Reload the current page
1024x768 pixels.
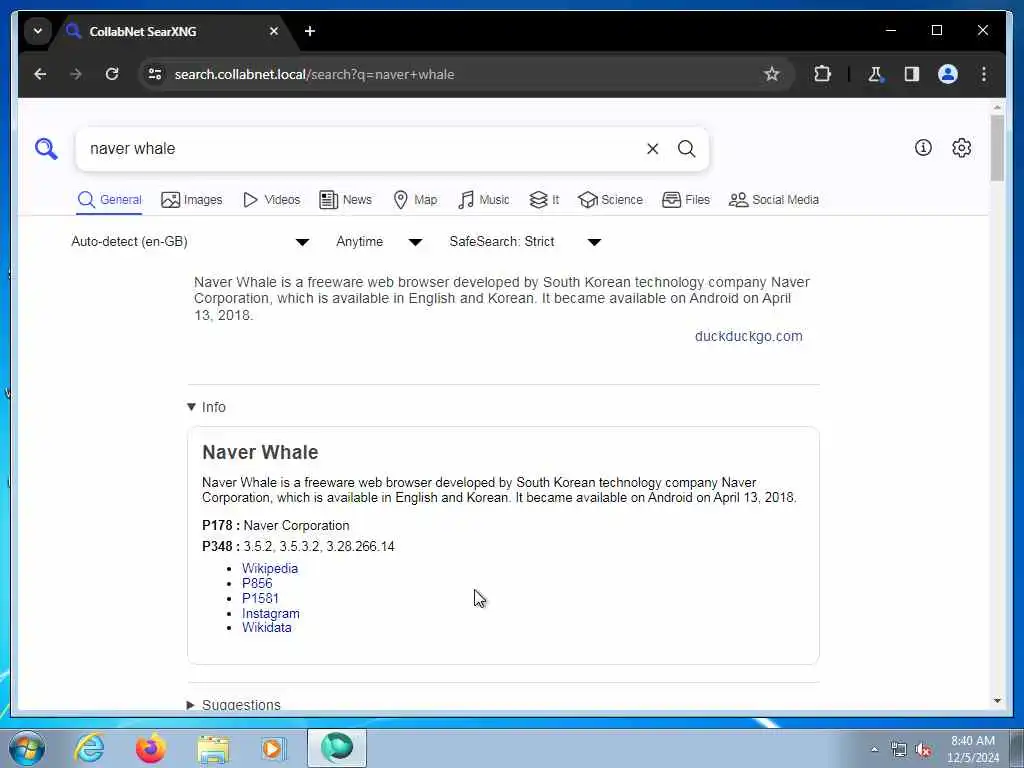(x=112, y=74)
